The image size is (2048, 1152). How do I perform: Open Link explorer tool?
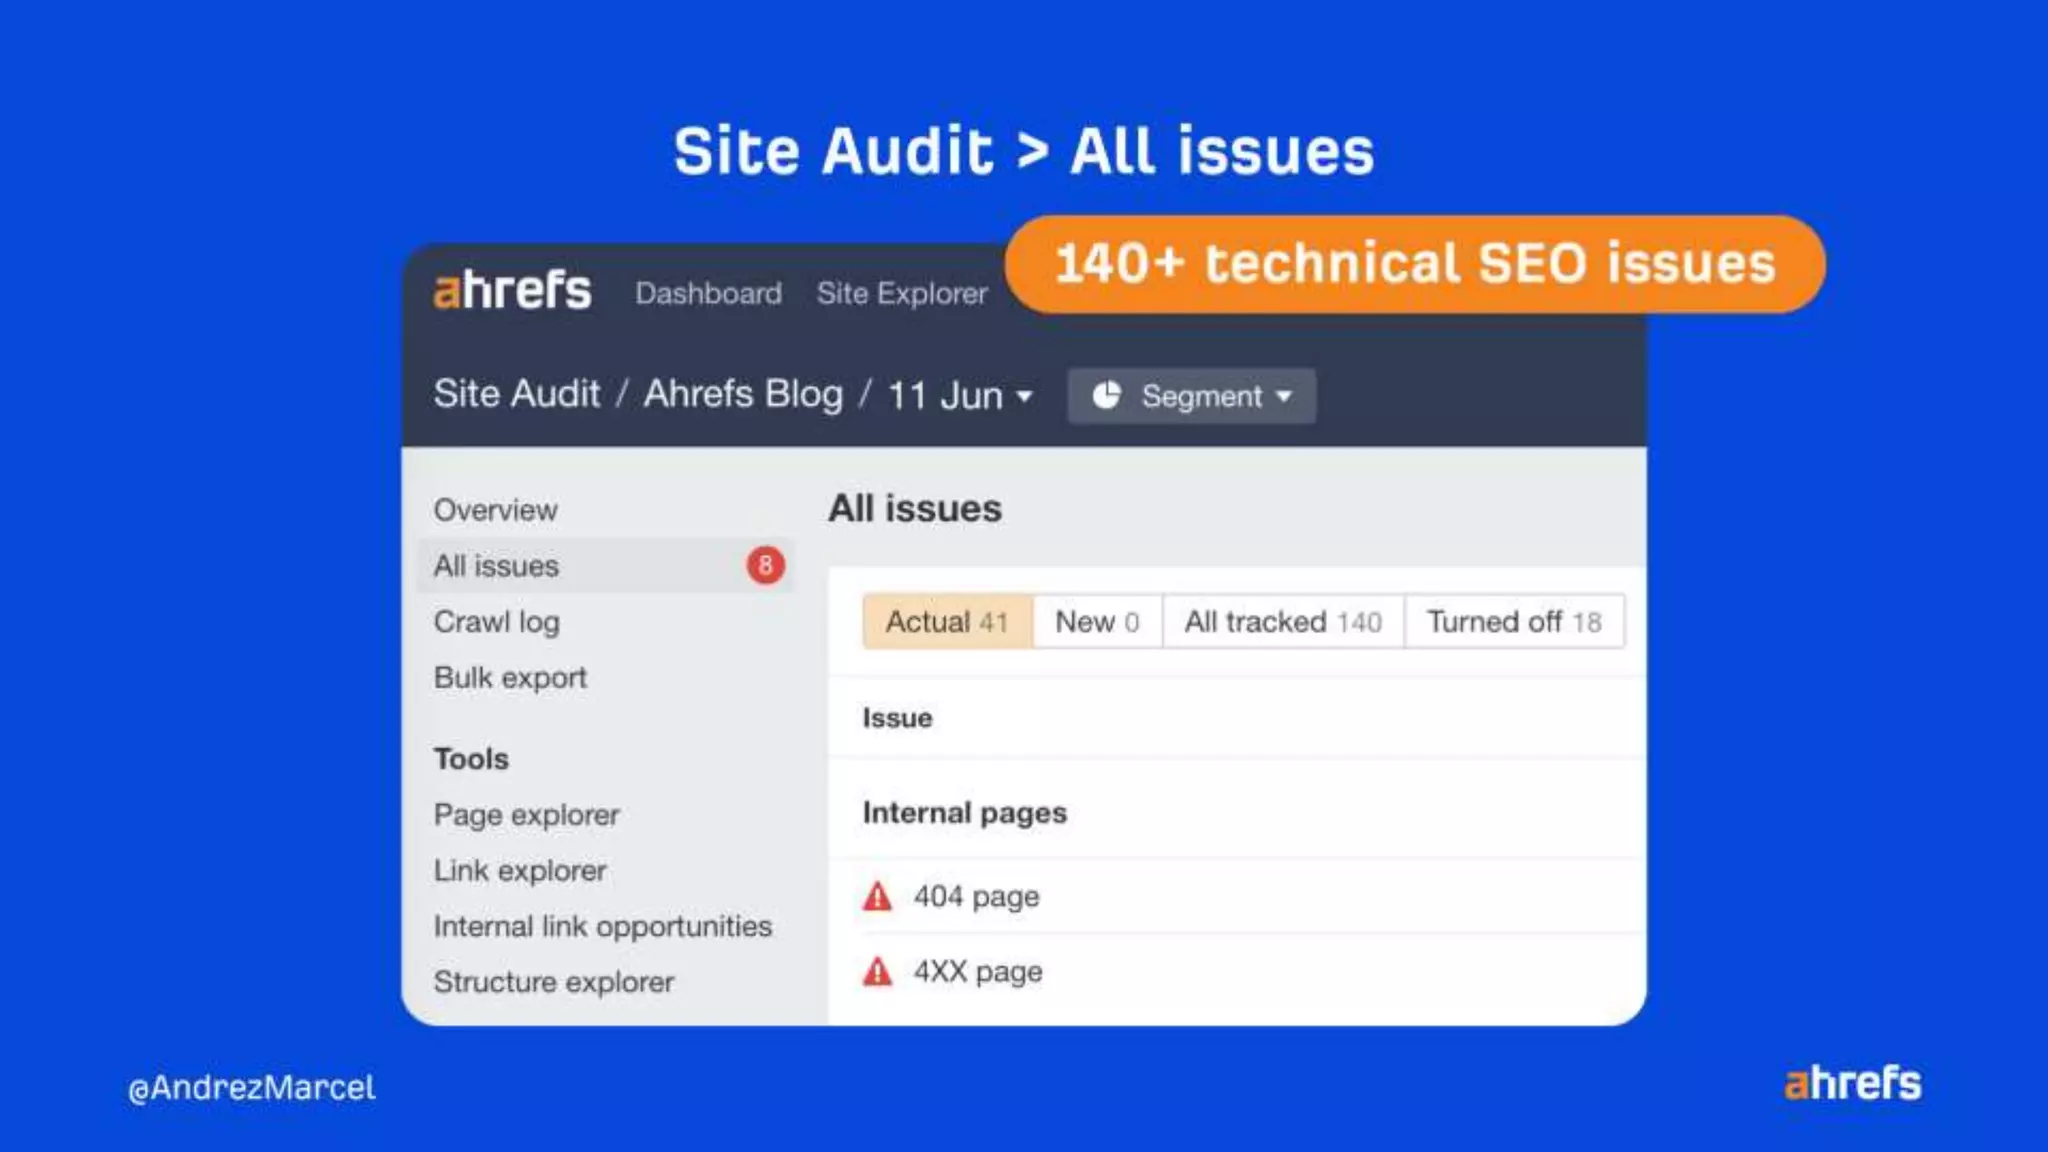[x=520, y=871]
